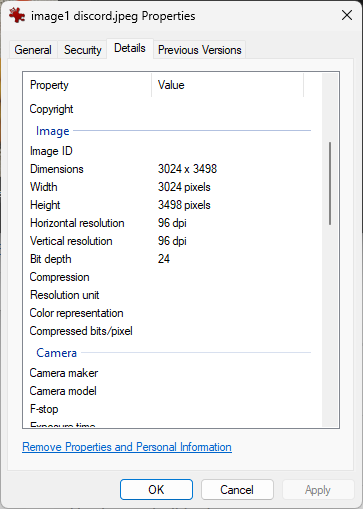The width and height of the screenshot is (363, 509).
Task: Click Vertical resolution's 96 dpi value
Action: [172, 241]
